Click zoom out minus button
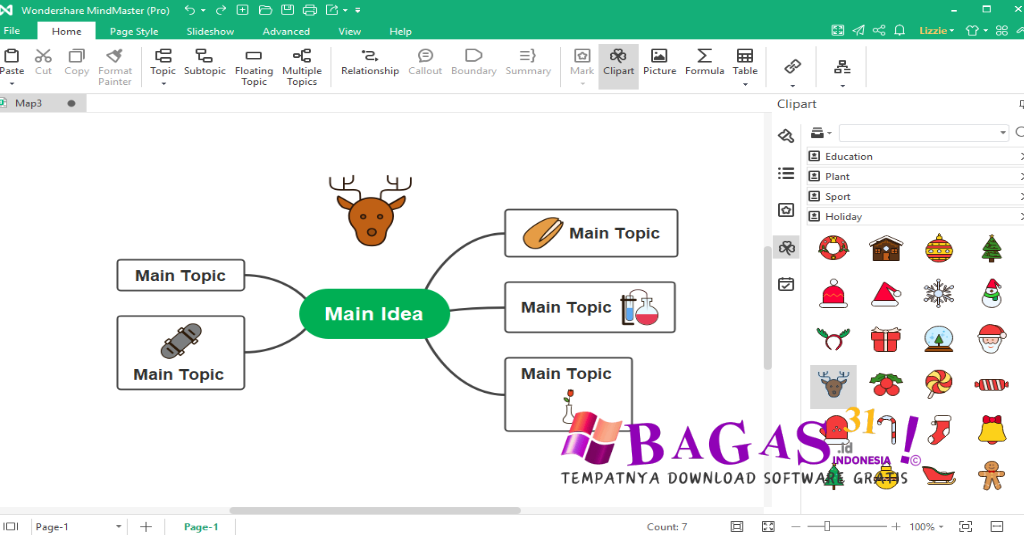The image size is (1024, 538). [795, 526]
